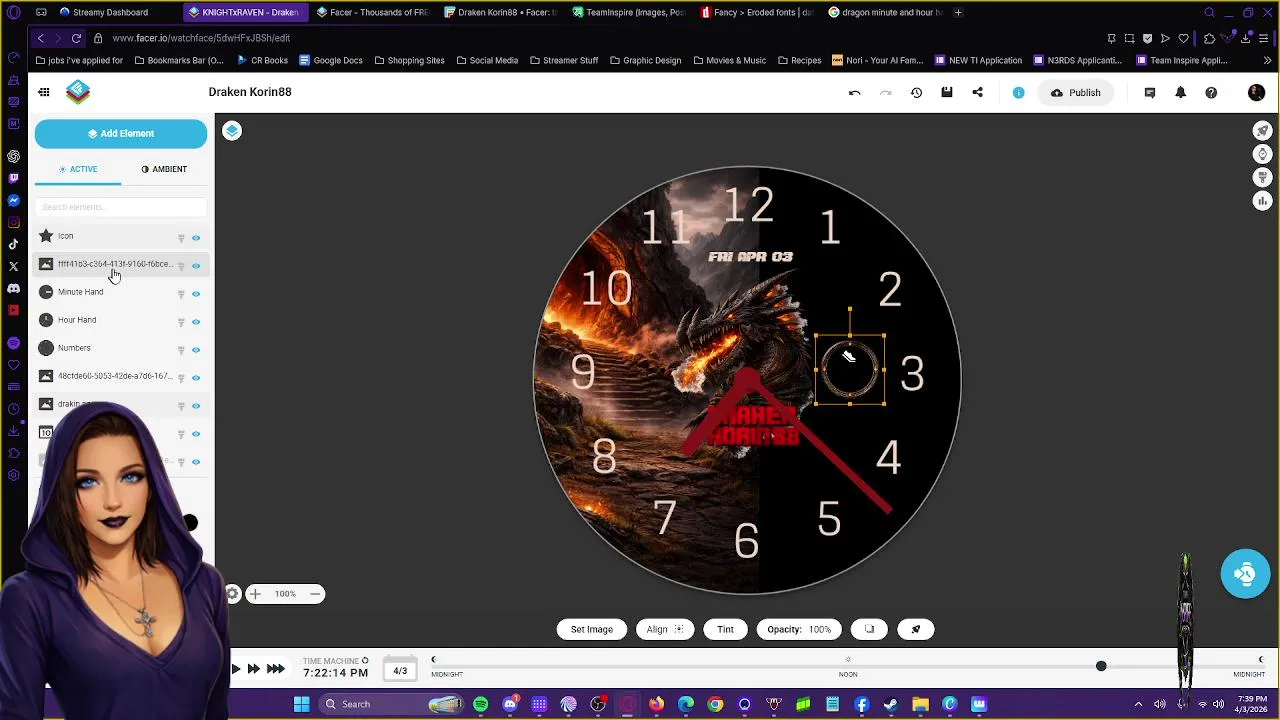Click the filter icon on Numbers row
Viewport: 1280px width, 720px height.
(181, 350)
